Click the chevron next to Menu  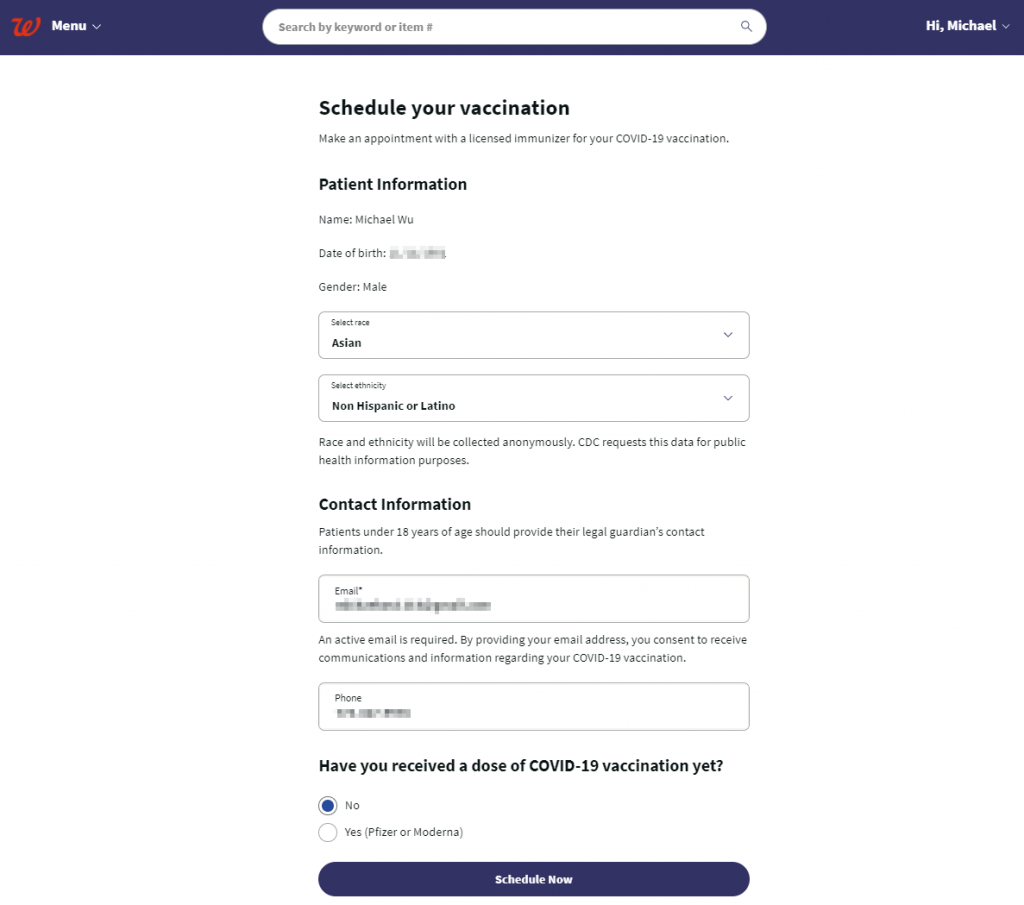[97, 27]
